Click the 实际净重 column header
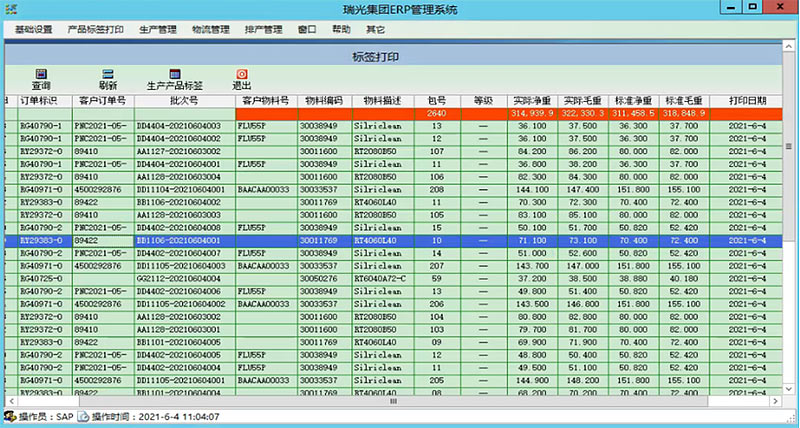The image size is (800, 428). tap(532, 101)
